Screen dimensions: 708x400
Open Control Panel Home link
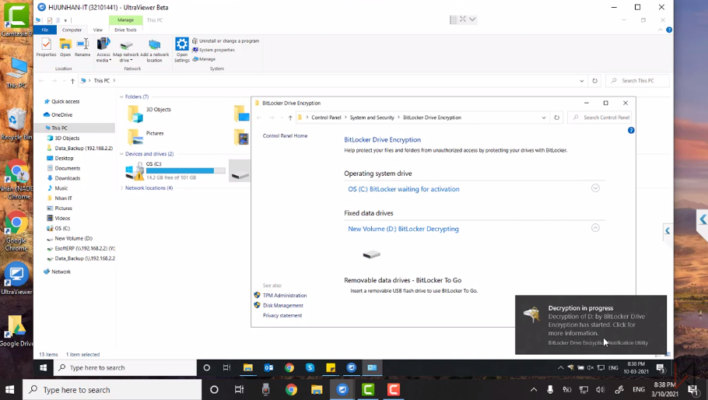click(x=285, y=136)
